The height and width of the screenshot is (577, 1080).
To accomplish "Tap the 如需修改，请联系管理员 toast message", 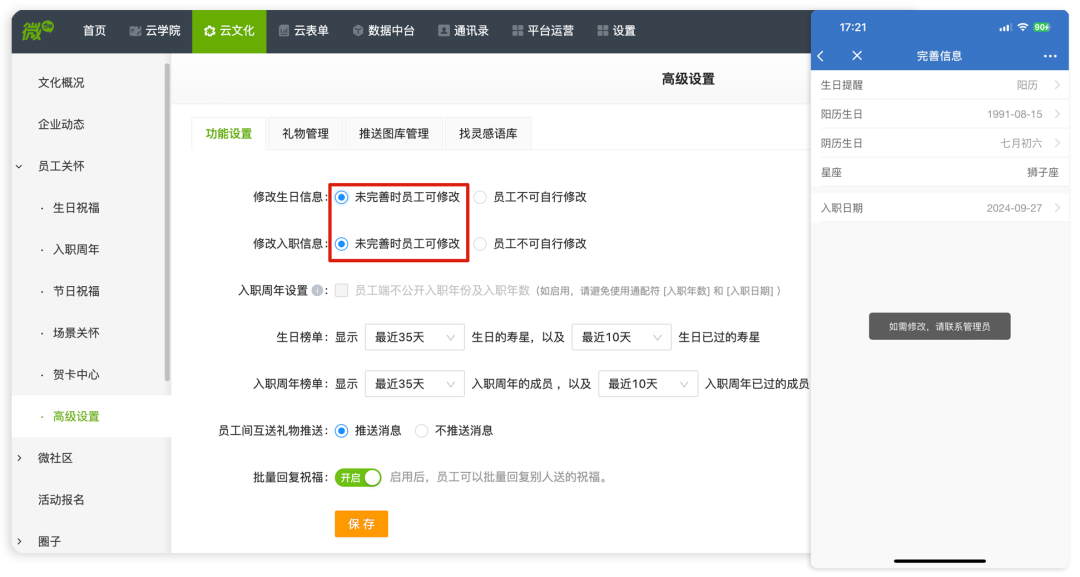I will (x=939, y=326).
